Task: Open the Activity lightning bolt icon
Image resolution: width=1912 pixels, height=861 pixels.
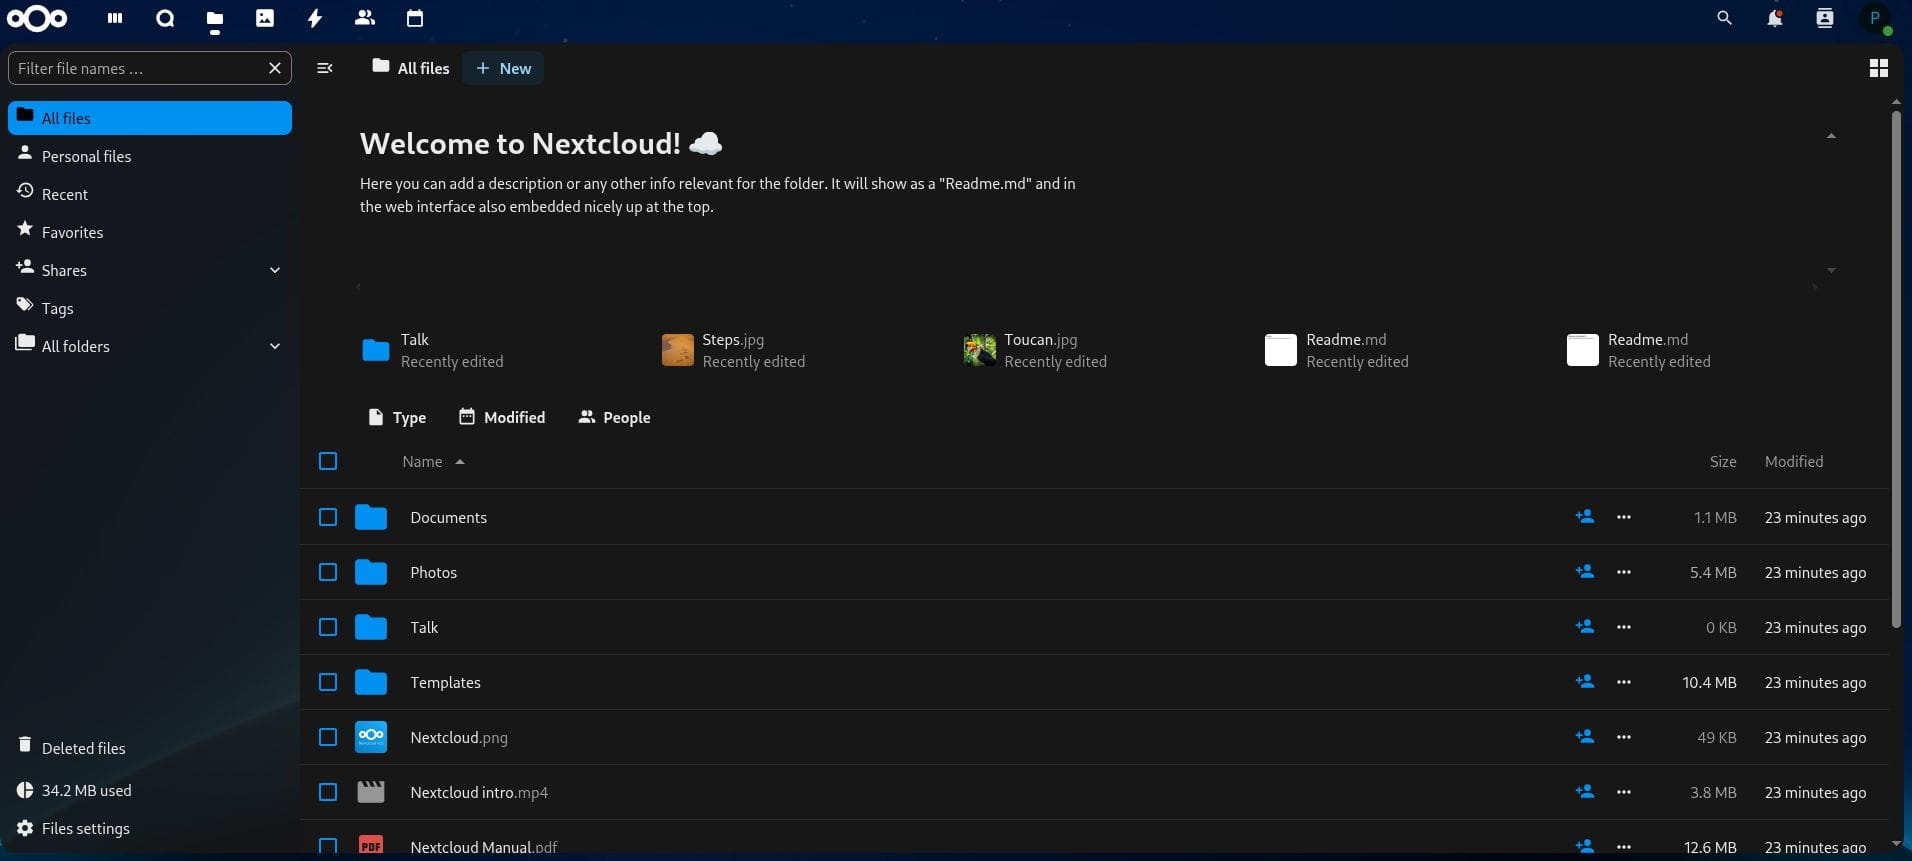Action: [x=315, y=18]
